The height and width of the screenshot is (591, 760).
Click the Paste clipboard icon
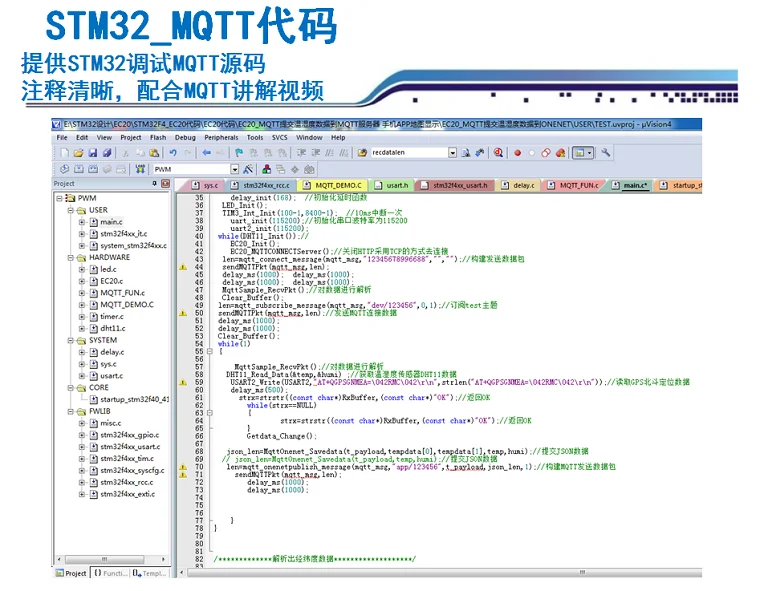(154, 153)
